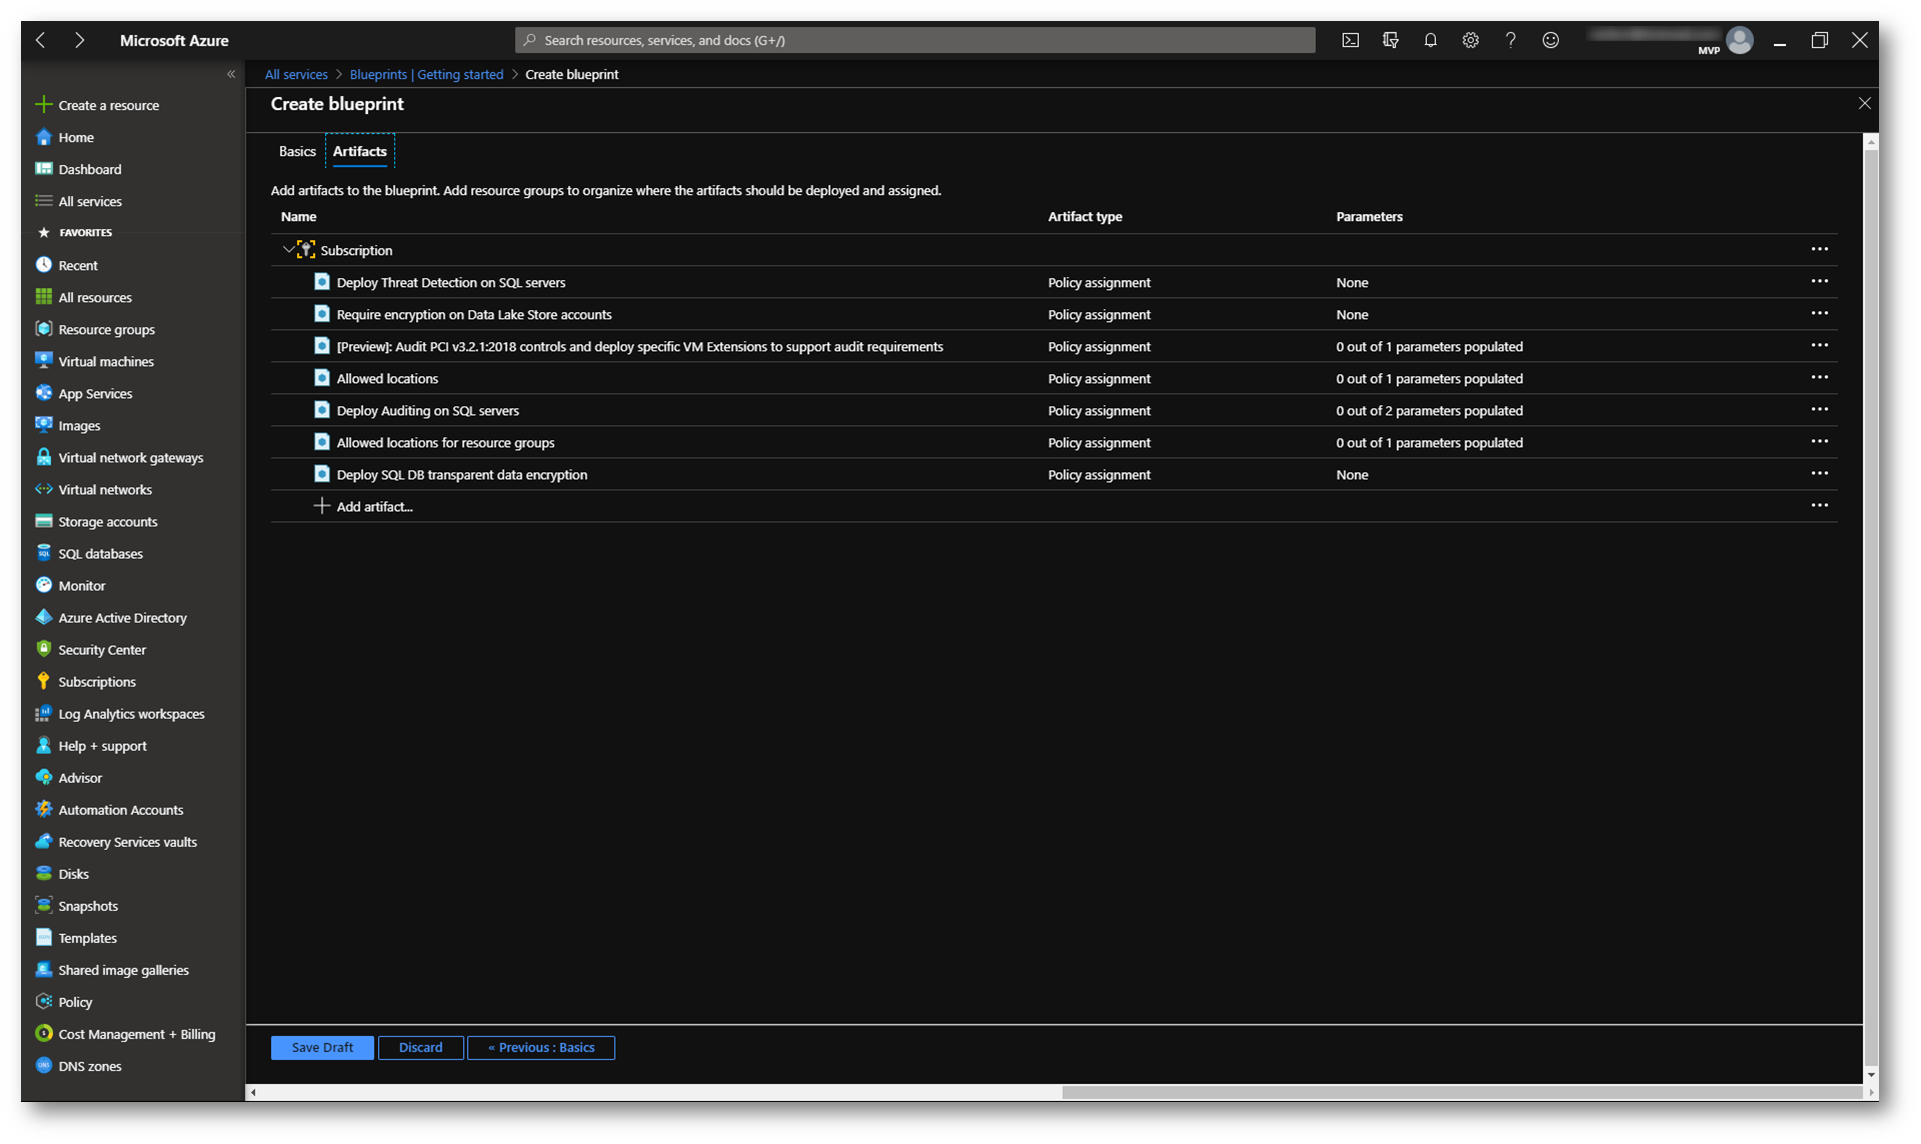This screenshot has height=1144, width=1921.
Task: Open Security Center in the sidebar
Action: click(x=91, y=649)
